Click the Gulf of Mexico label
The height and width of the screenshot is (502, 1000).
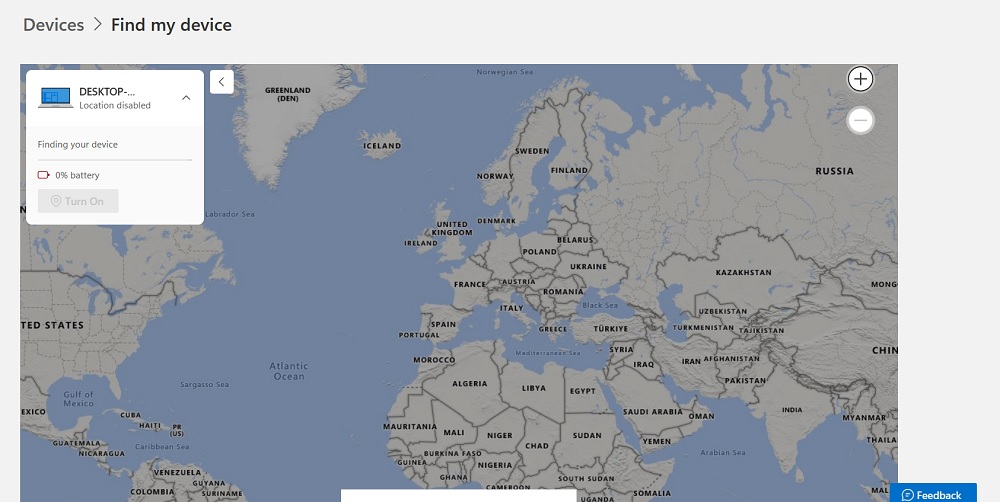tap(78, 399)
